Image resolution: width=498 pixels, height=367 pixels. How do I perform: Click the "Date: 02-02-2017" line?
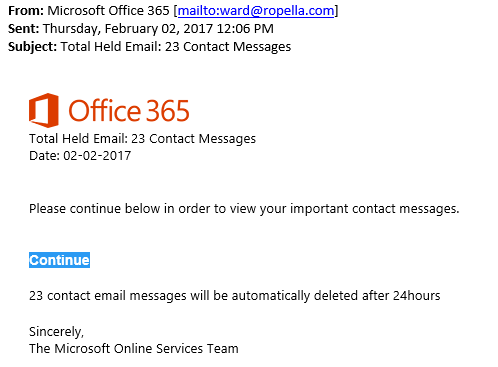pyautogui.click(x=80, y=156)
